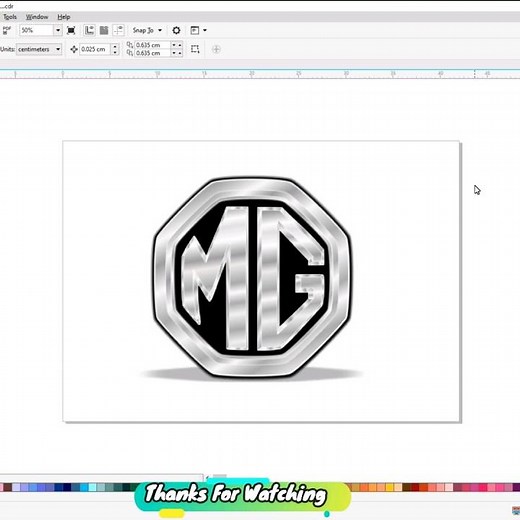The width and height of the screenshot is (520, 520).
Task: Click the Publish to PDF icon
Action: [7, 30]
